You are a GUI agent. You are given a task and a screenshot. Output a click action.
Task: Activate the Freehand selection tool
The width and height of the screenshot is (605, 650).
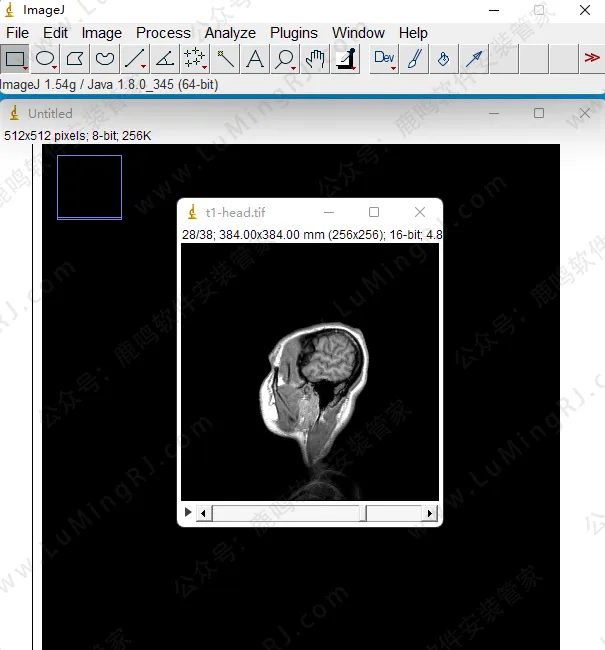(105, 59)
